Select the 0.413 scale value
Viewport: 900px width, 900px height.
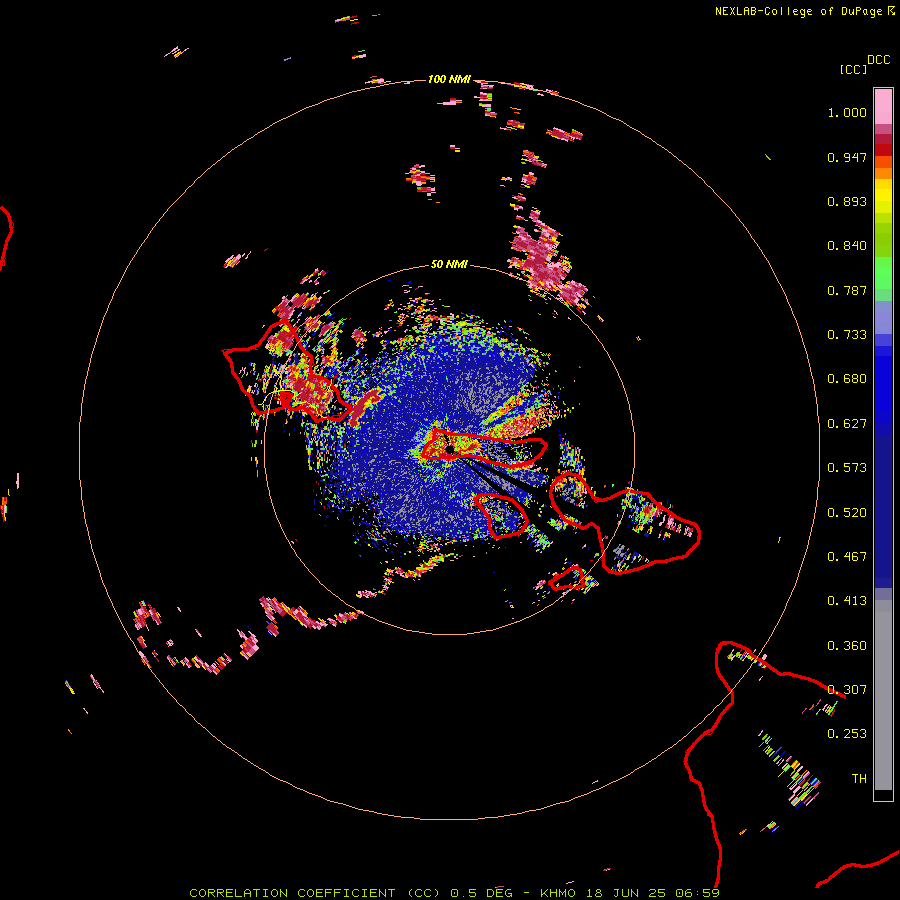coord(847,601)
